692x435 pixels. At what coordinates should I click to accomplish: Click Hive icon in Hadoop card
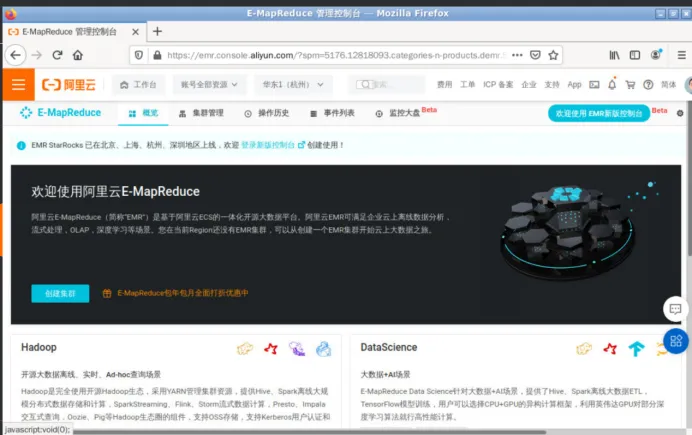[245, 349]
